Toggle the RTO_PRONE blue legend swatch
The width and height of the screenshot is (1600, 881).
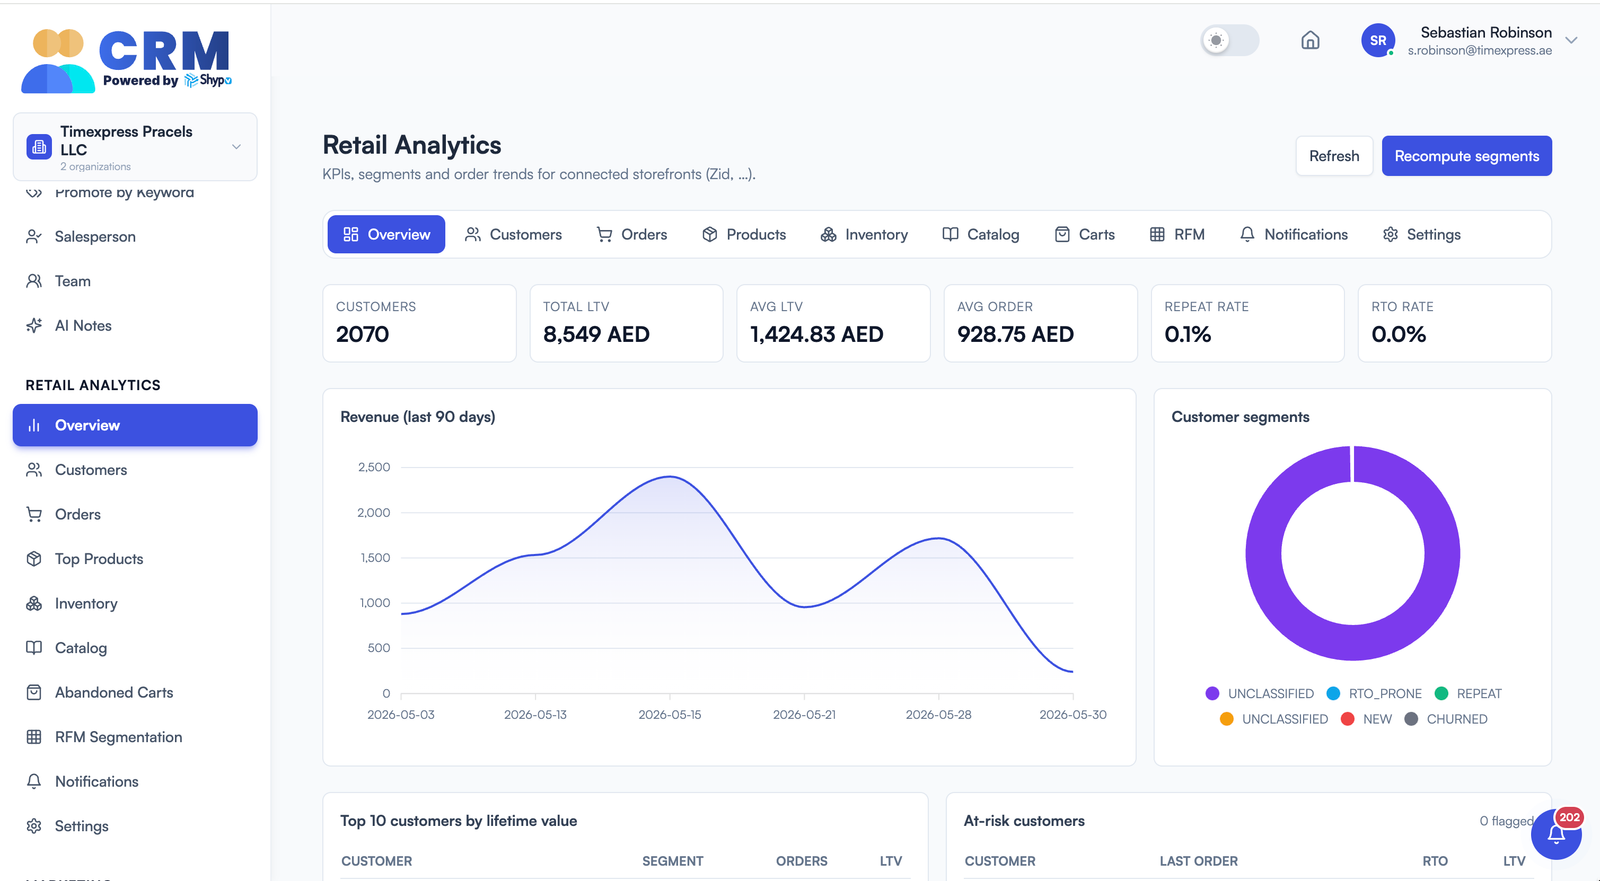(x=1333, y=693)
